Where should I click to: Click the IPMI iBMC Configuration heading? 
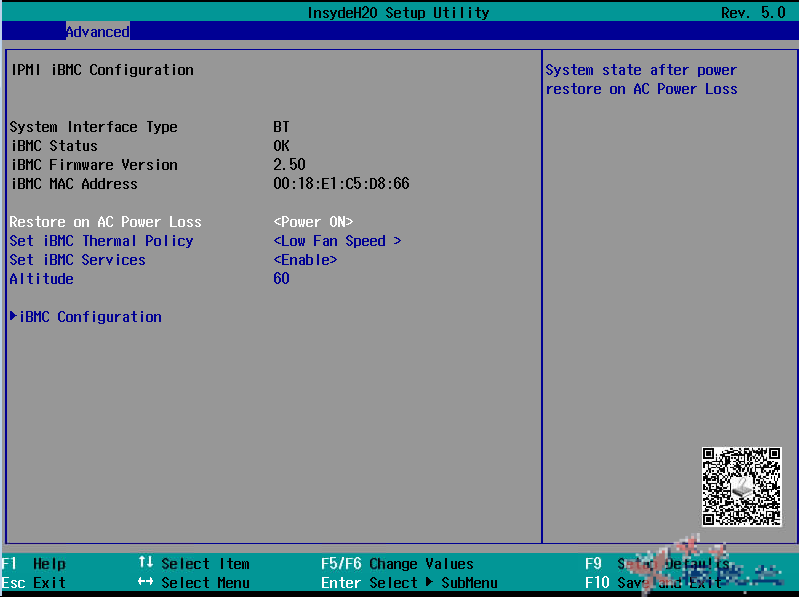[102, 70]
